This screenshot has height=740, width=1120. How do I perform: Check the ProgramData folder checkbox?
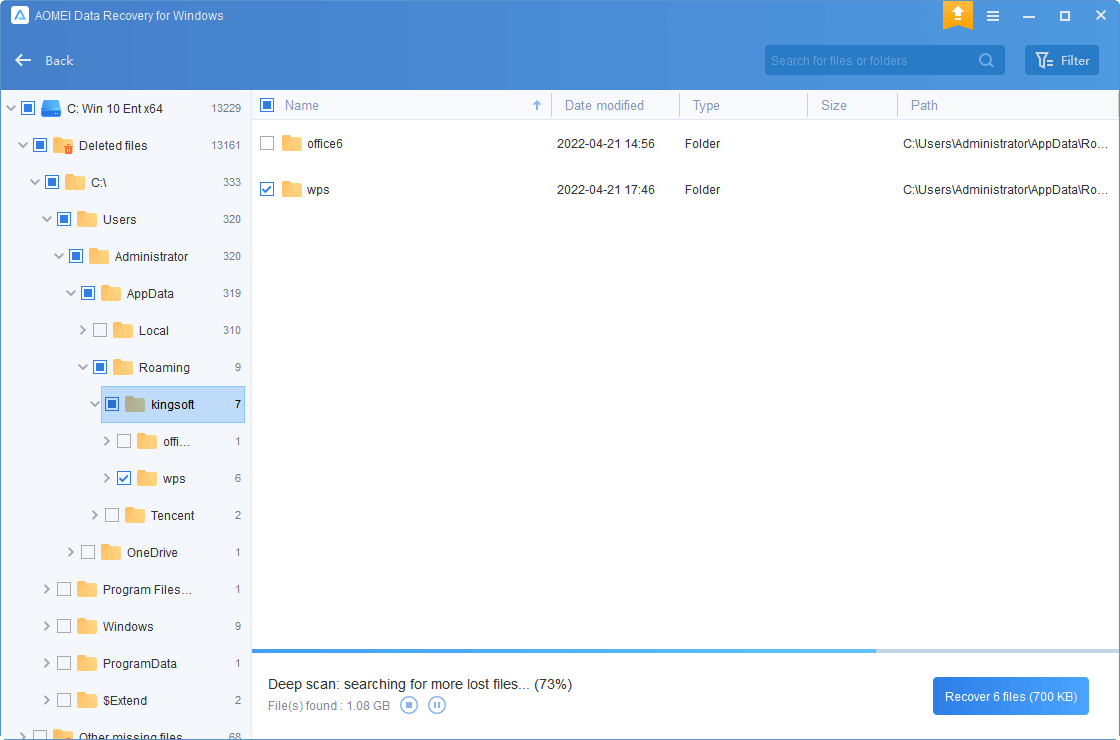(x=64, y=664)
